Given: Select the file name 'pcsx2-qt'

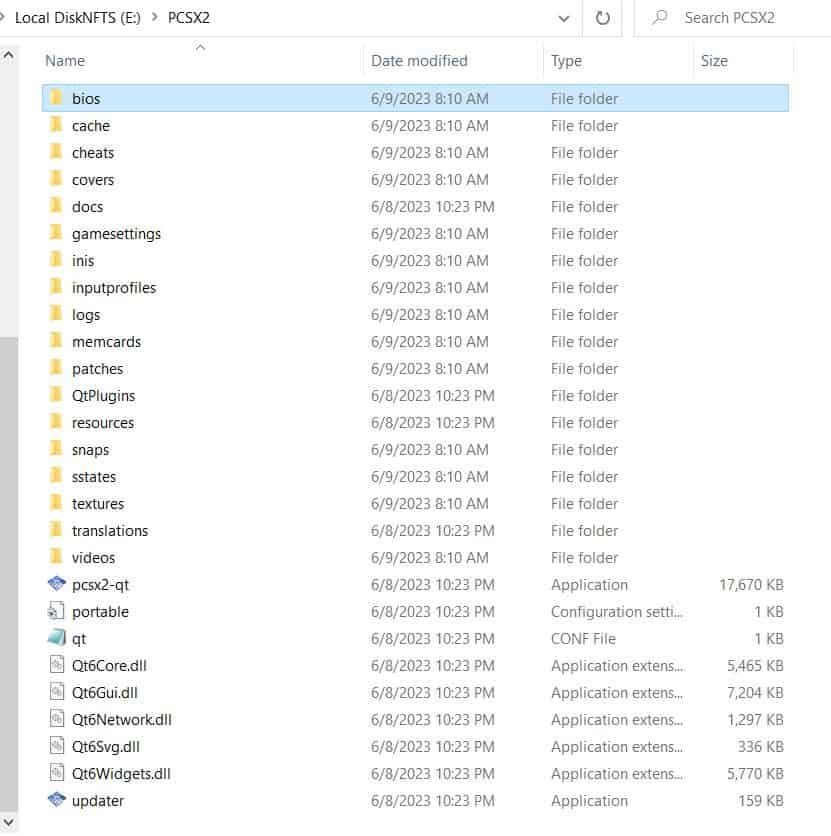Looking at the screenshot, I should pyautogui.click(x=100, y=585).
